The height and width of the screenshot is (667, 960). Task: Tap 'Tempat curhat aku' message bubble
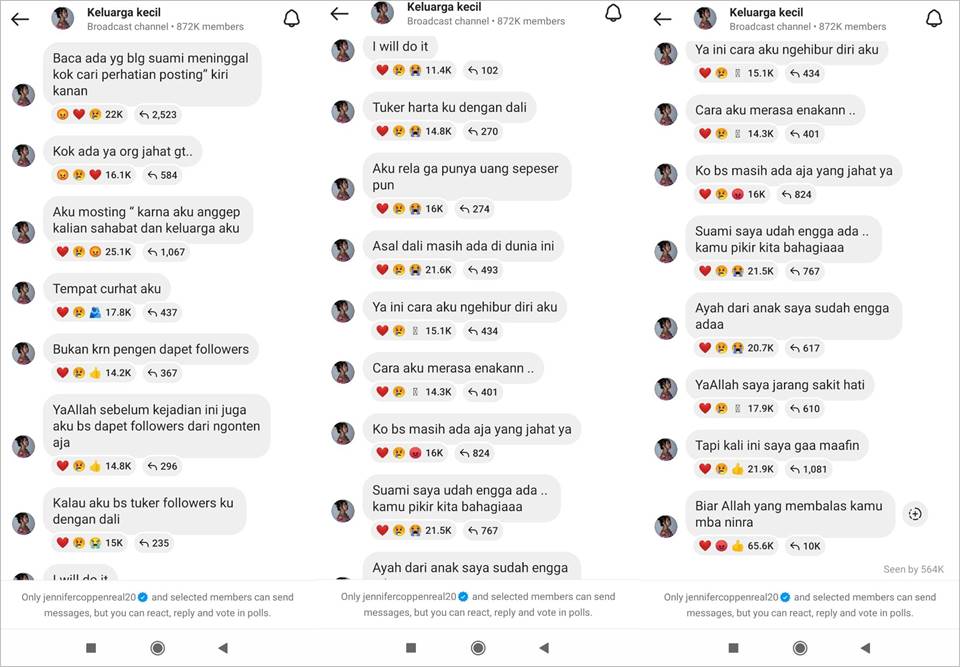107,288
